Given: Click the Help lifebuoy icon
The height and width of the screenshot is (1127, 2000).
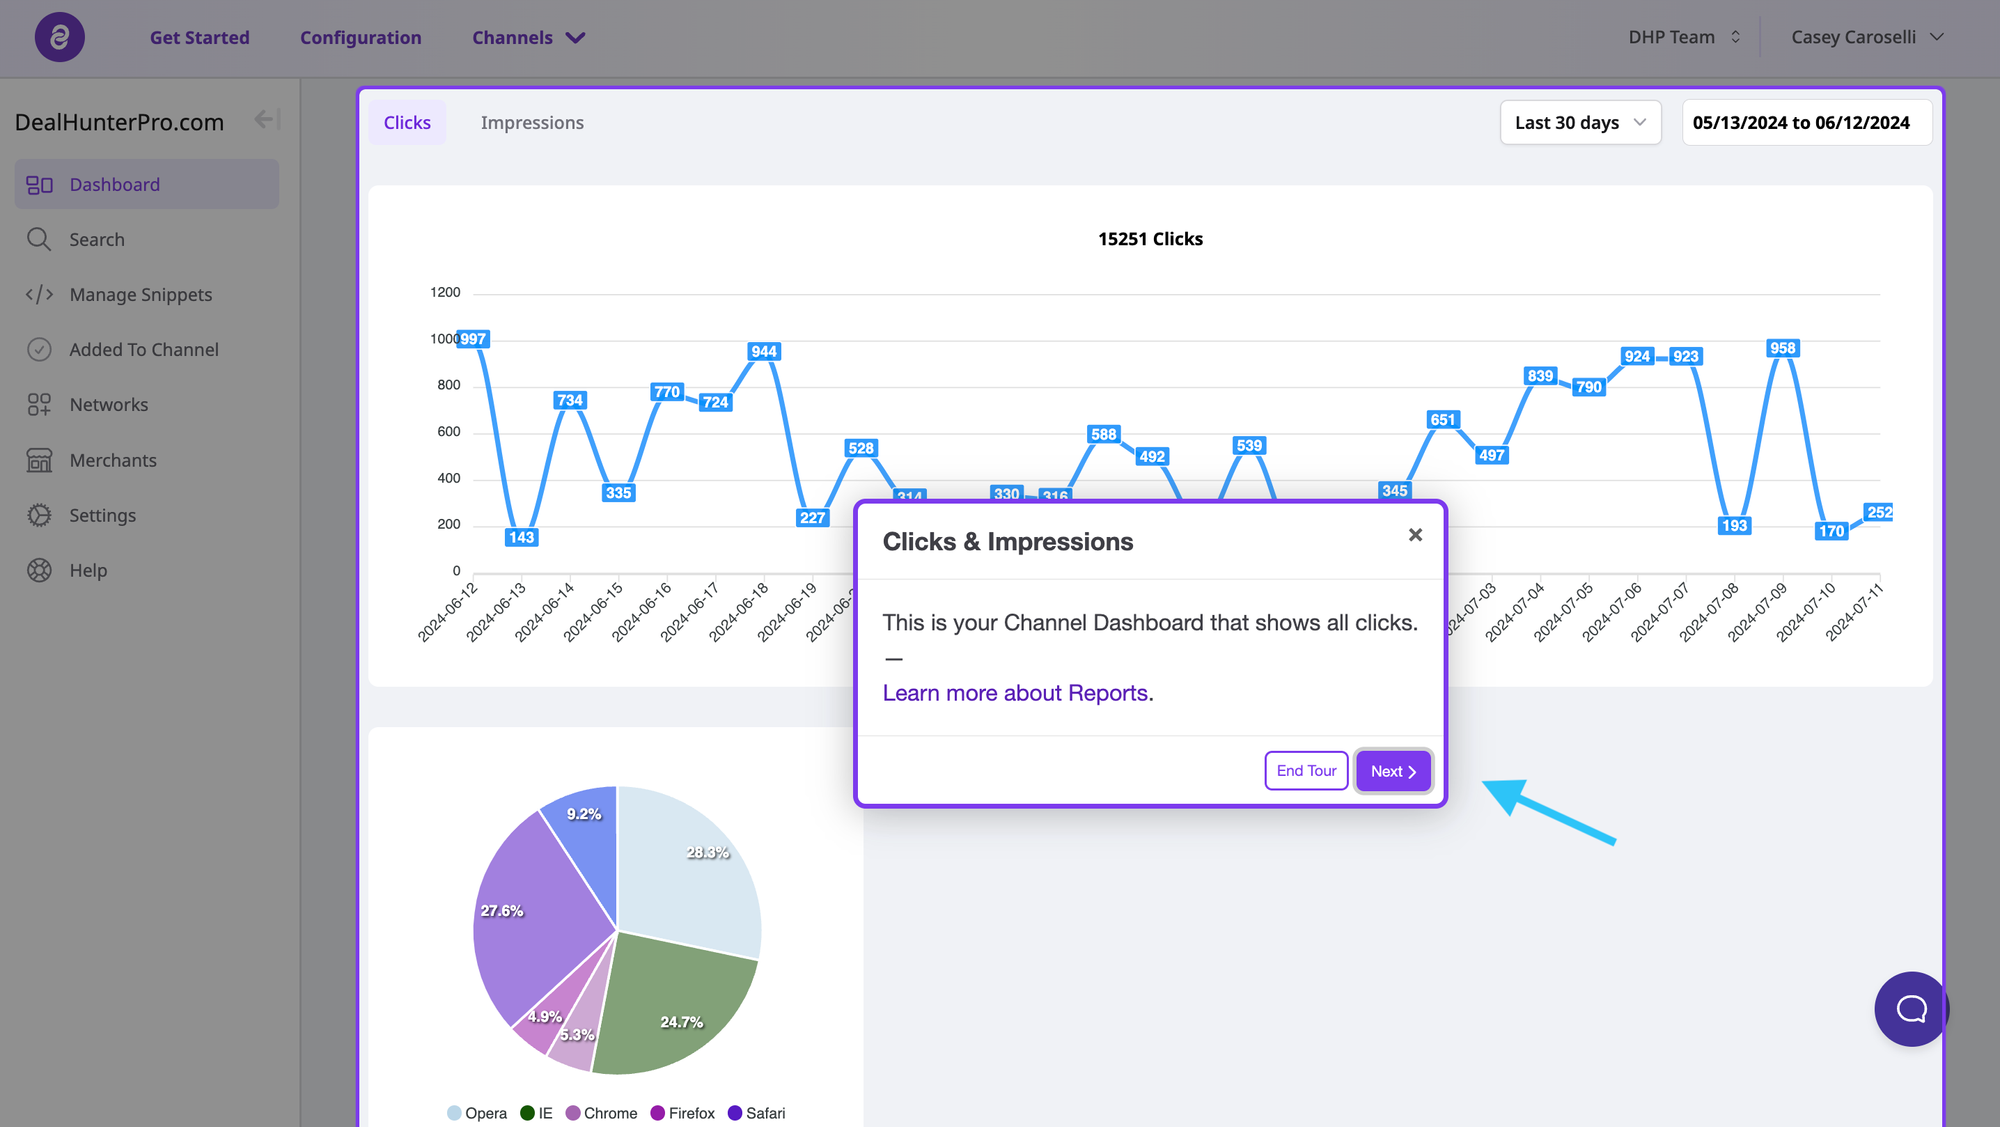Looking at the screenshot, I should [39, 570].
